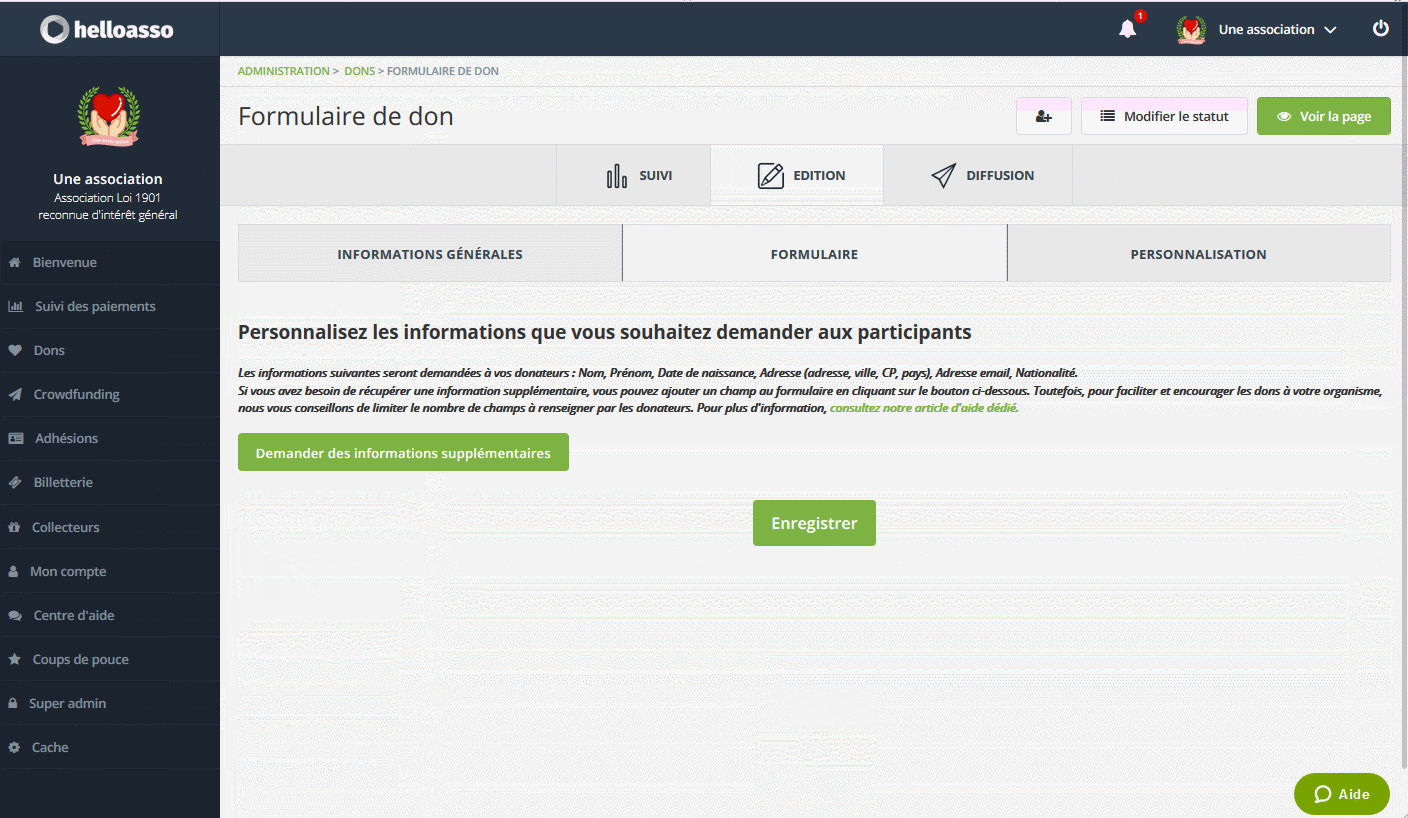
Task: Expand the Une association account dropdown
Action: 1277,30
